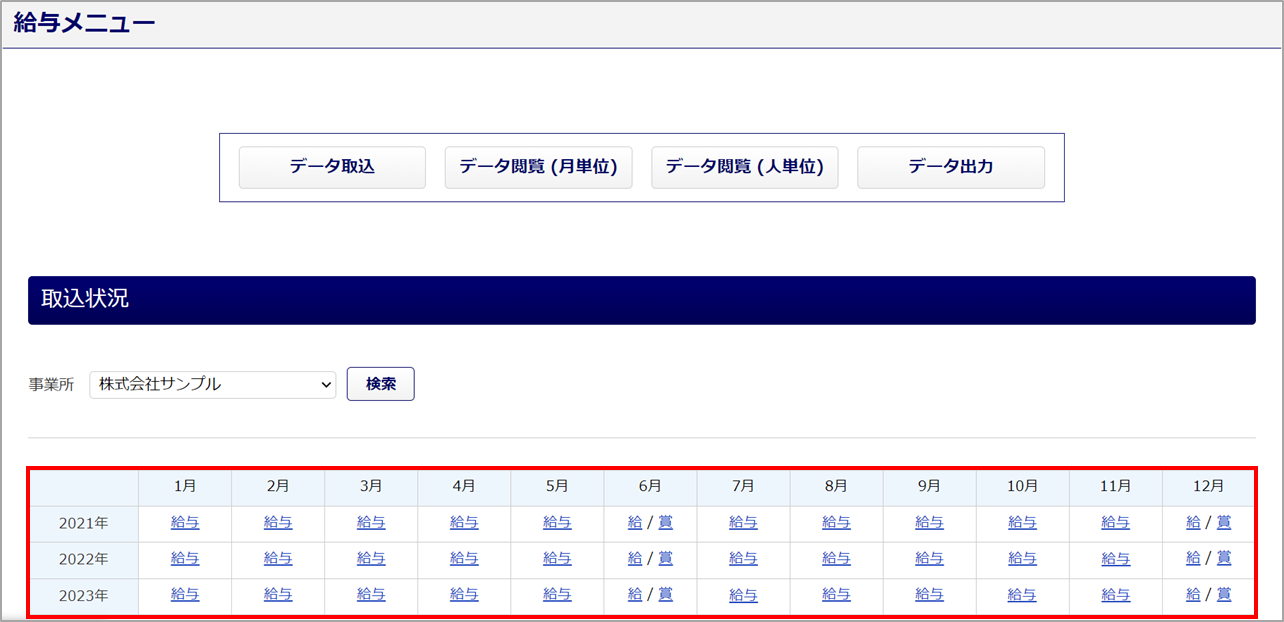
Task: Open 給与 link for July 2022
Action: (743, 558)
